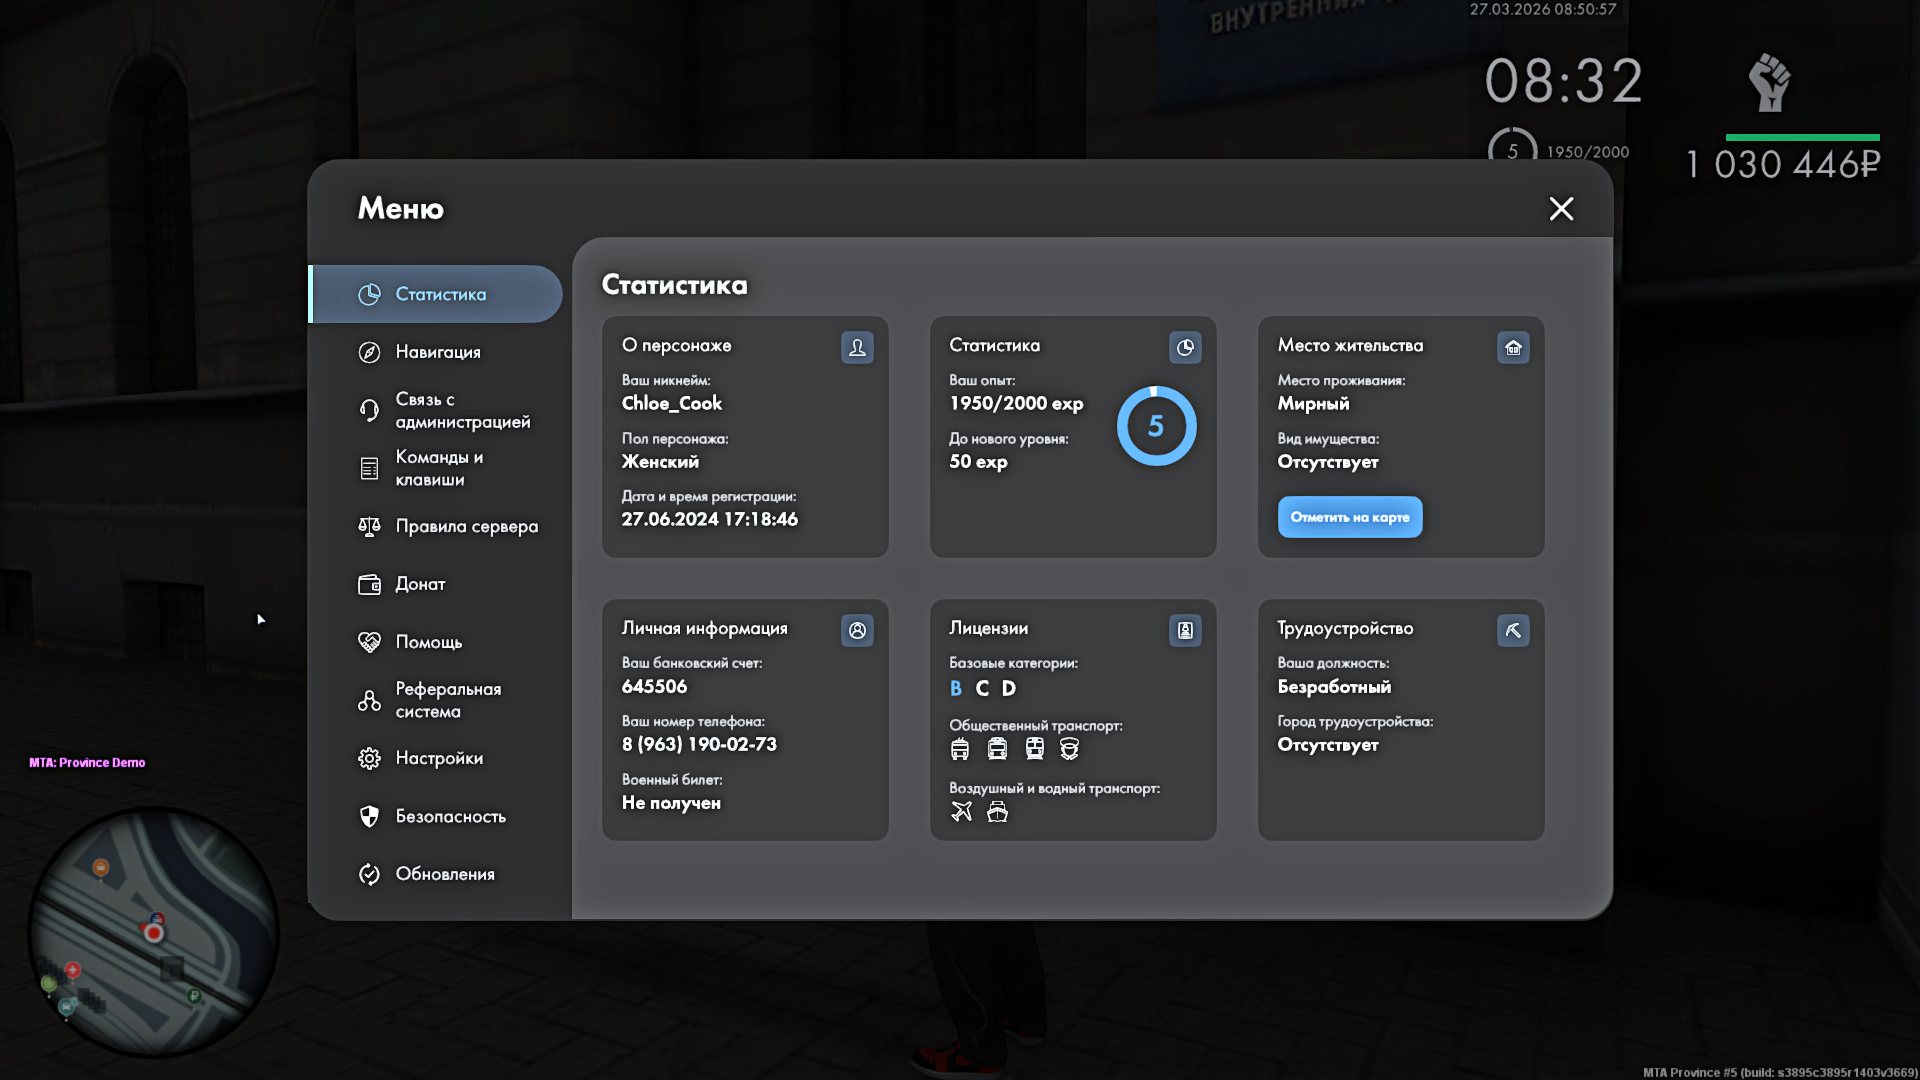
Task: Click the profile icon in О персонаже card
Action: (857, 347)
